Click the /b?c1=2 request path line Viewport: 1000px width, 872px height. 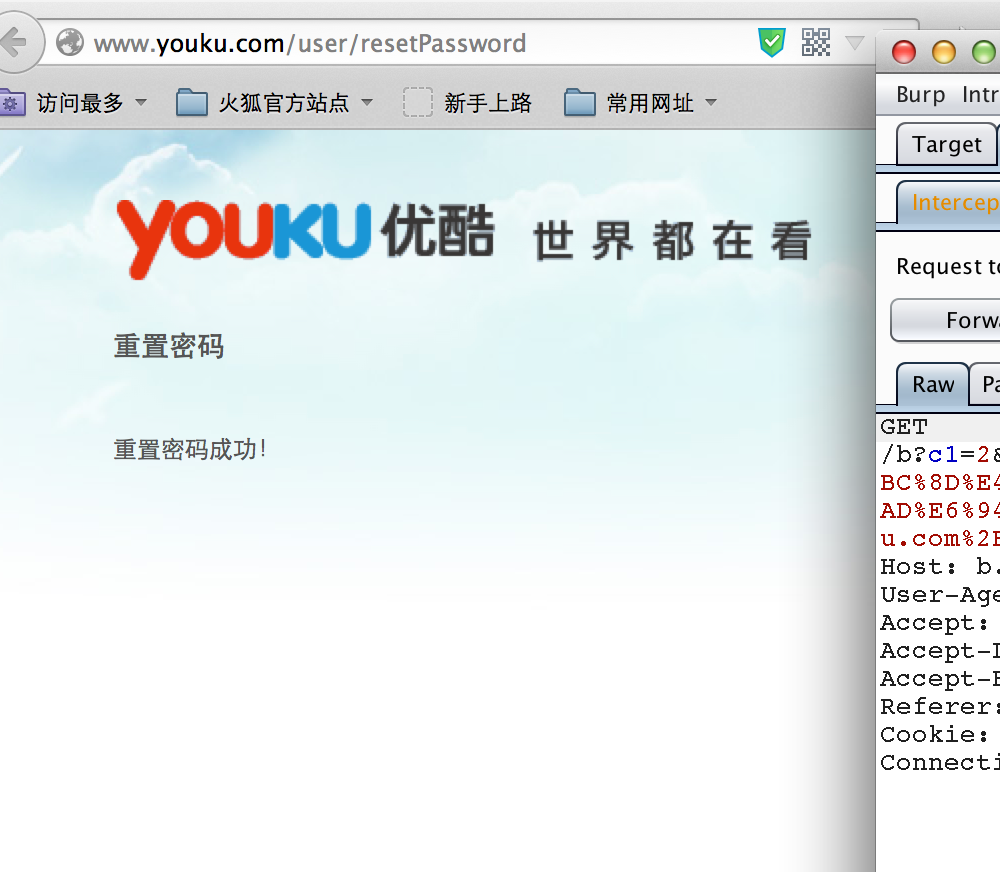point(939,454)
